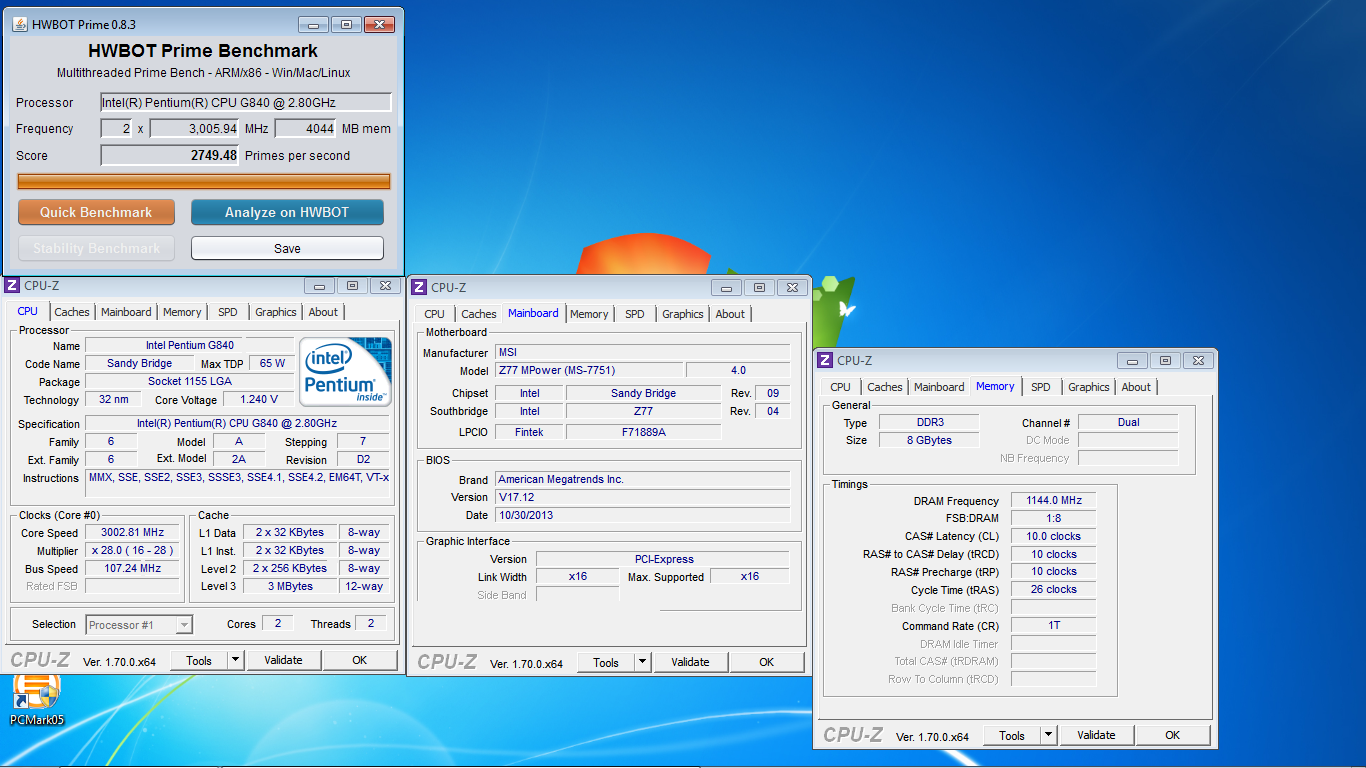Click the 4044 MB mem field
Screen dimensions: 1366x768
coord(305,128)
